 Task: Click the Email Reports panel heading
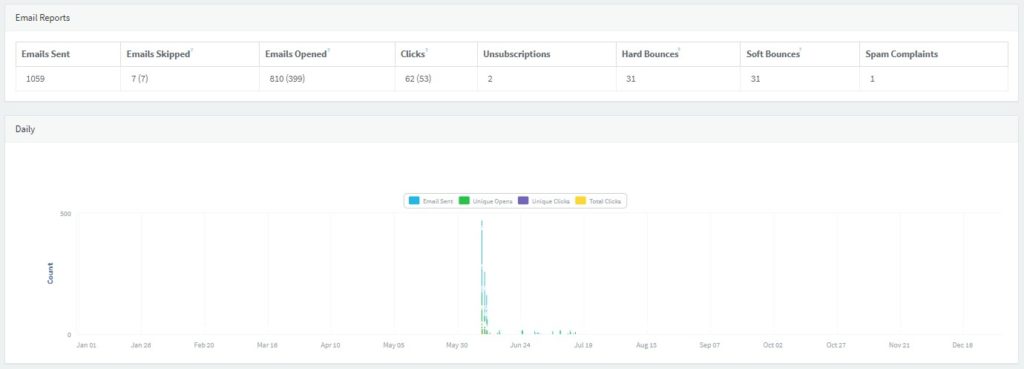click(x=42, y=18)
